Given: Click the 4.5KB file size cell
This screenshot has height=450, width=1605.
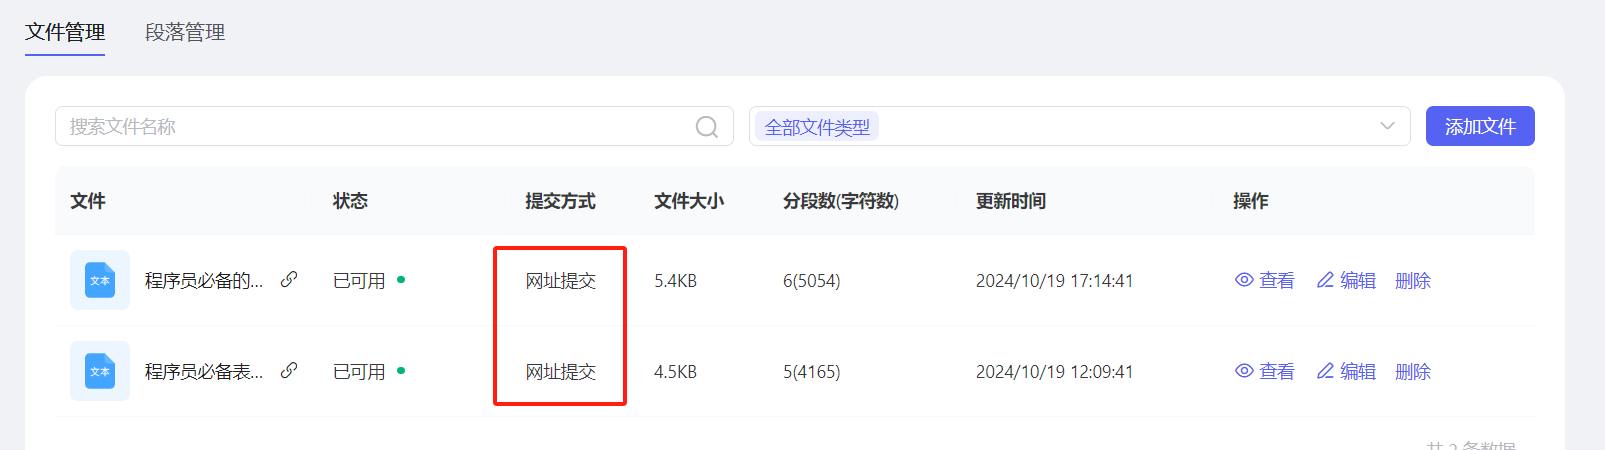Looking at the screenshot, I should coord(676,372).
